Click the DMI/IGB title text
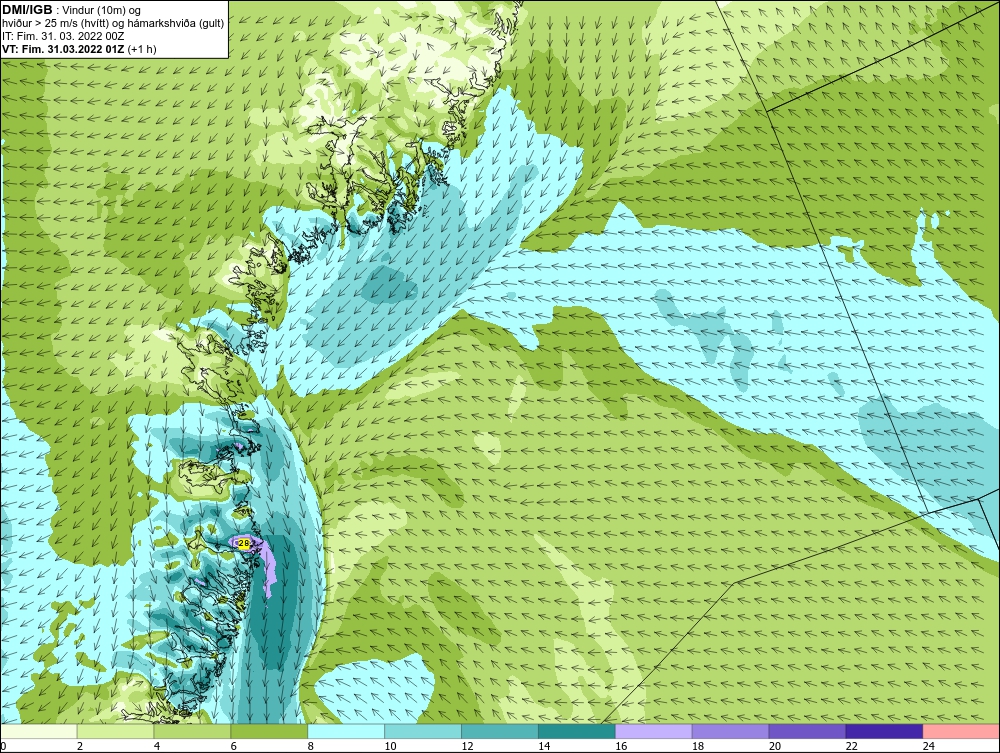Viewport: 1000px width, 753px height. coord(27,10)
